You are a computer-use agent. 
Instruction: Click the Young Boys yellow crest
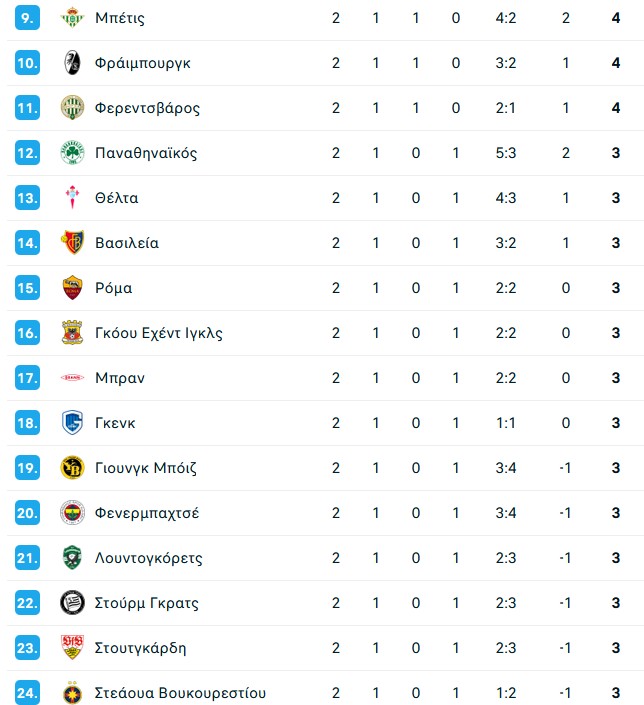(x=72, y=468)
